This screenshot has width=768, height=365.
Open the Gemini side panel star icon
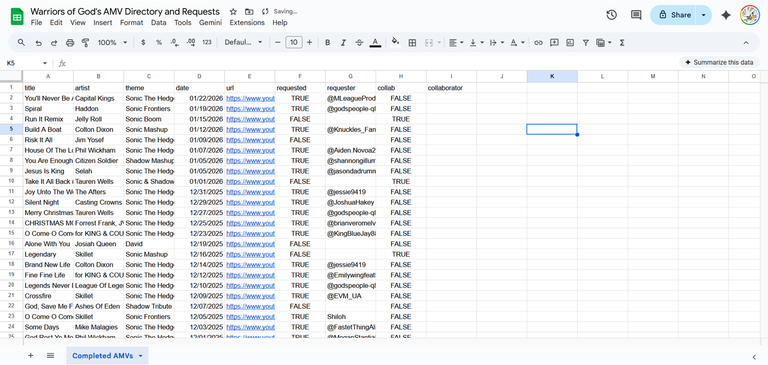point(726,15)
